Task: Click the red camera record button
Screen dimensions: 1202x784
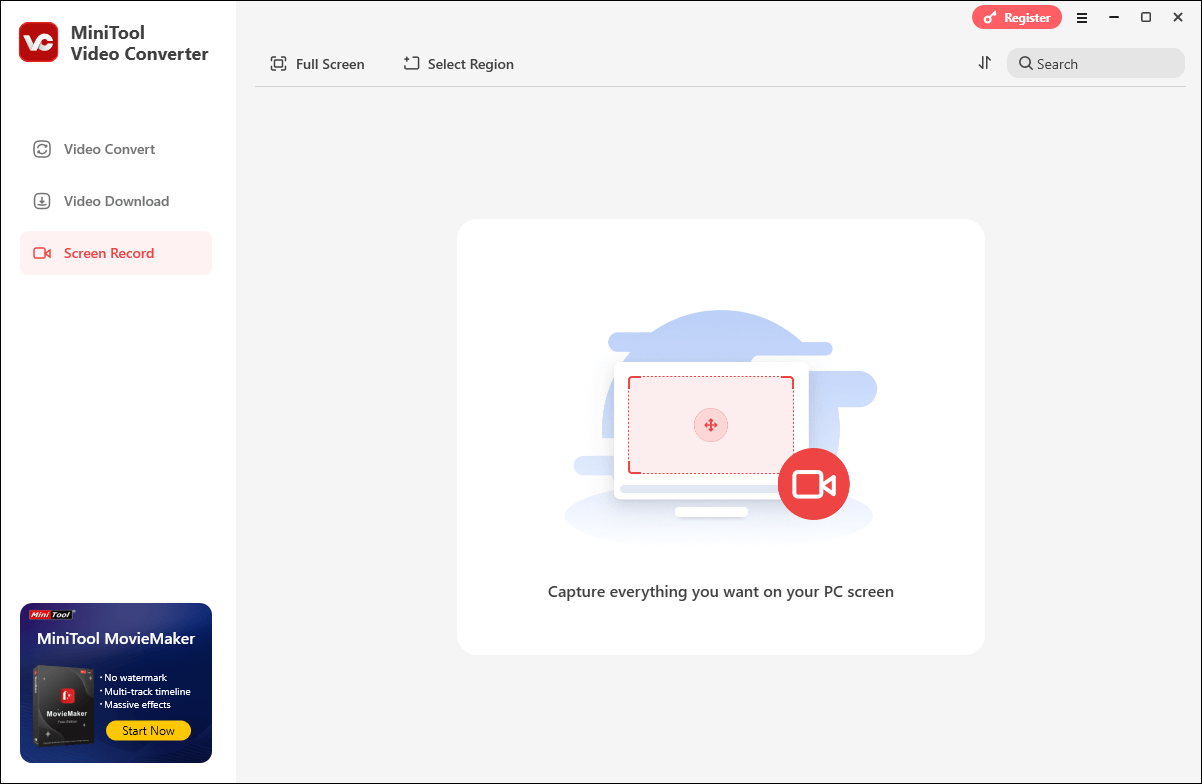Action: tap(814, 484)
